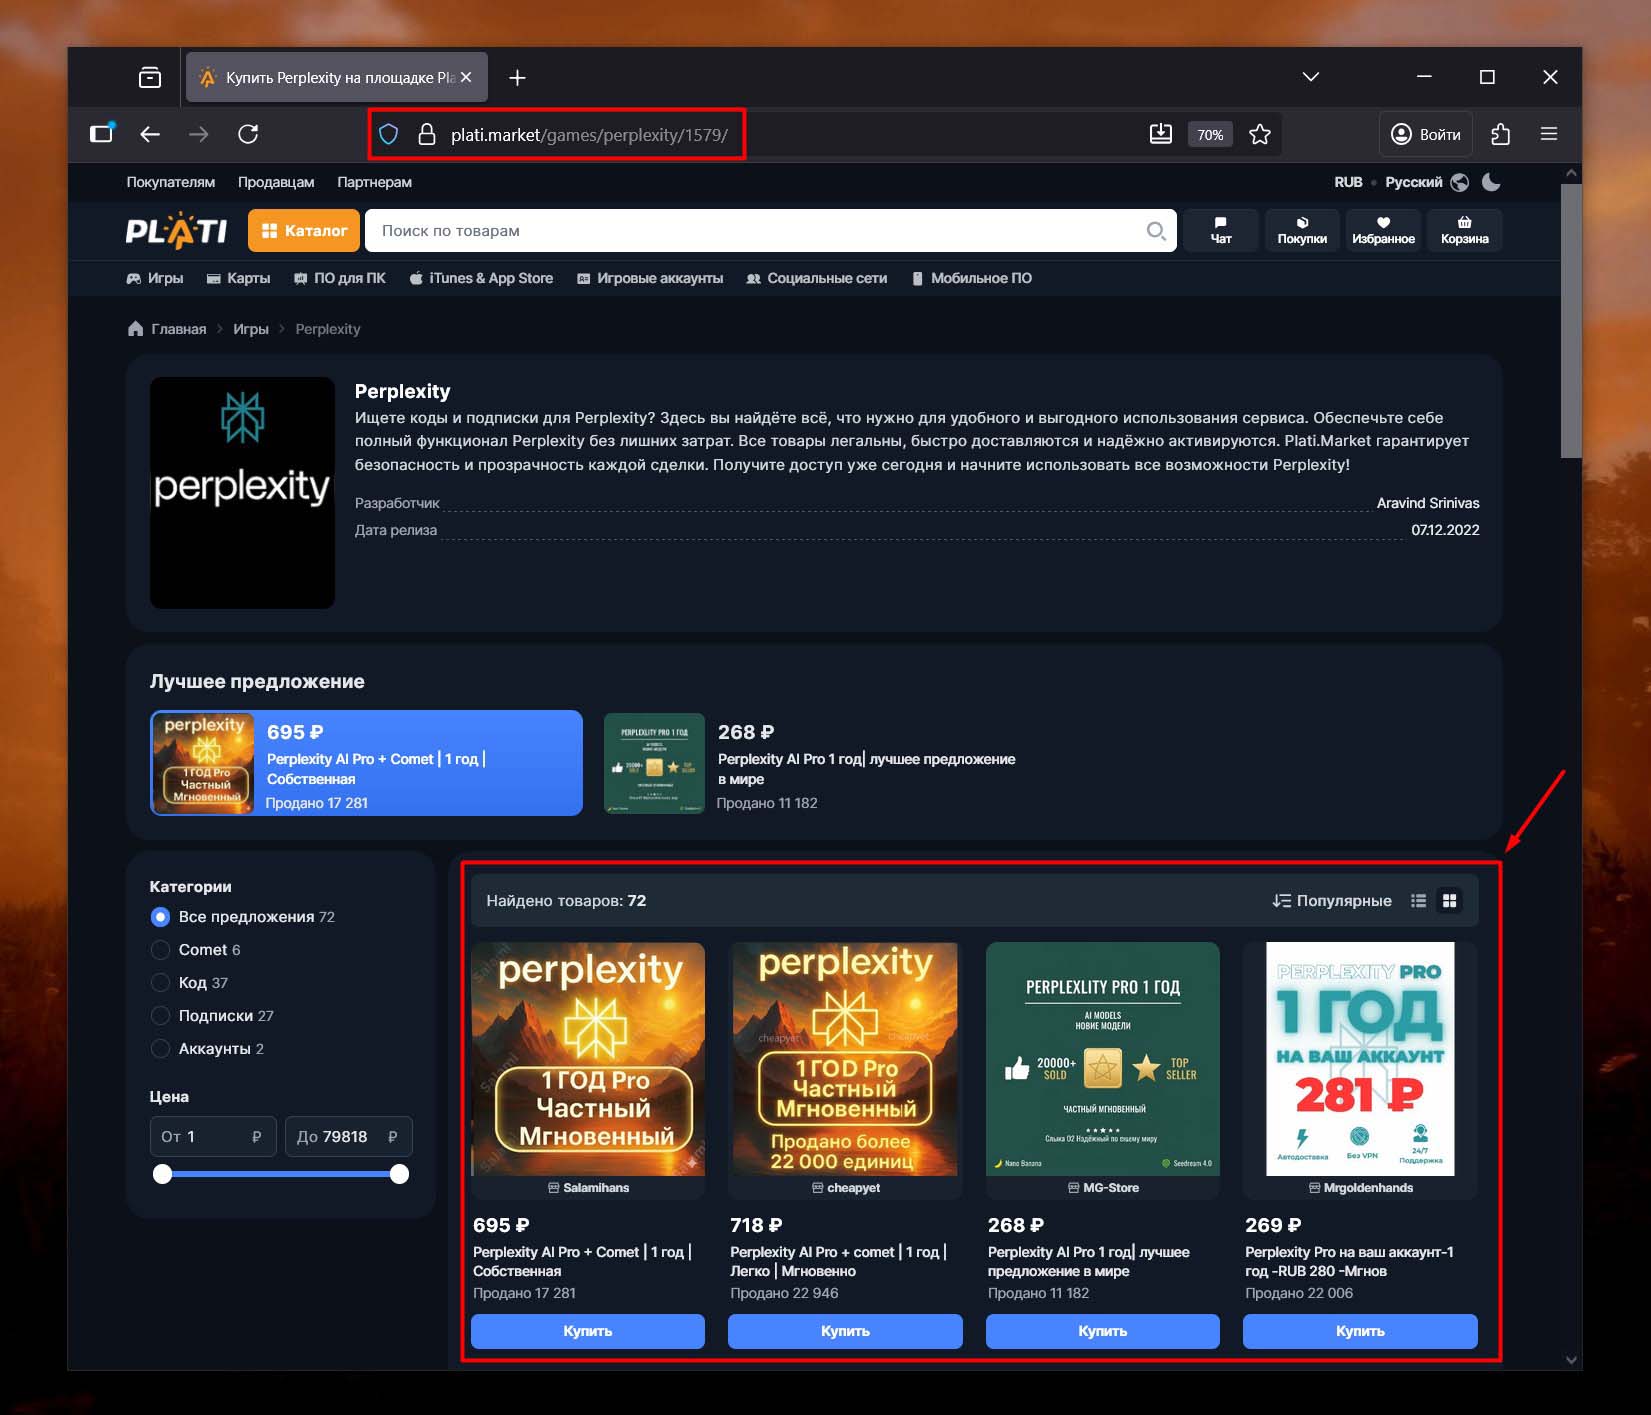Open the Игровые аккаунты menu item
1651x1415 pixels.
click(x=650, y=279)
